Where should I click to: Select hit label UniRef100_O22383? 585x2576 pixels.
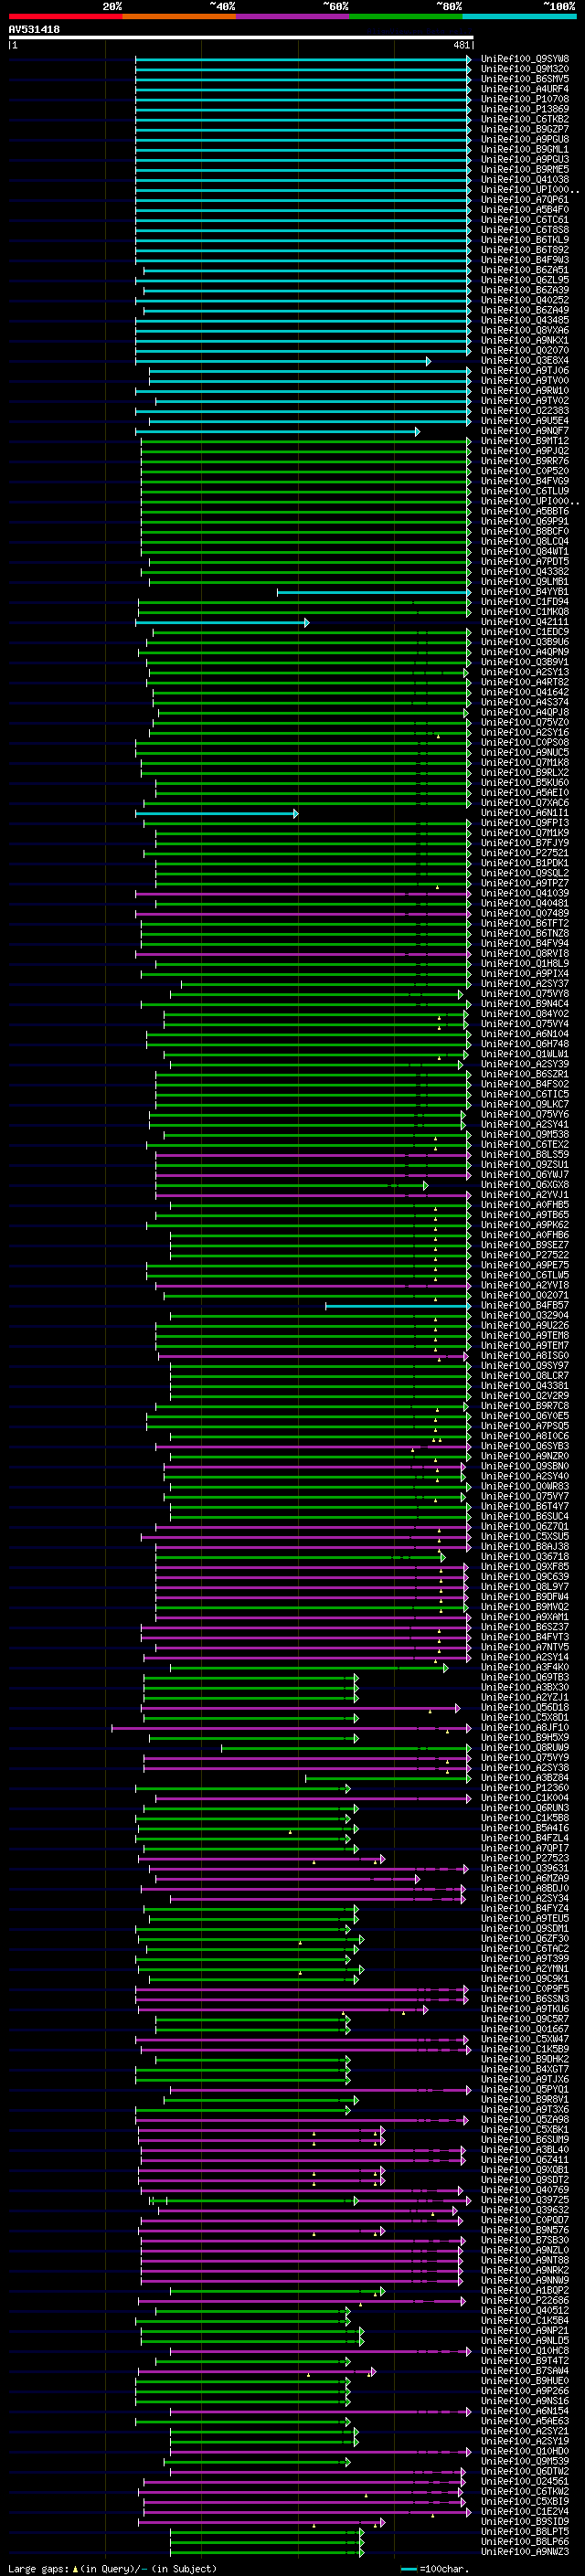pyautogui.click(x=525, y=411)
